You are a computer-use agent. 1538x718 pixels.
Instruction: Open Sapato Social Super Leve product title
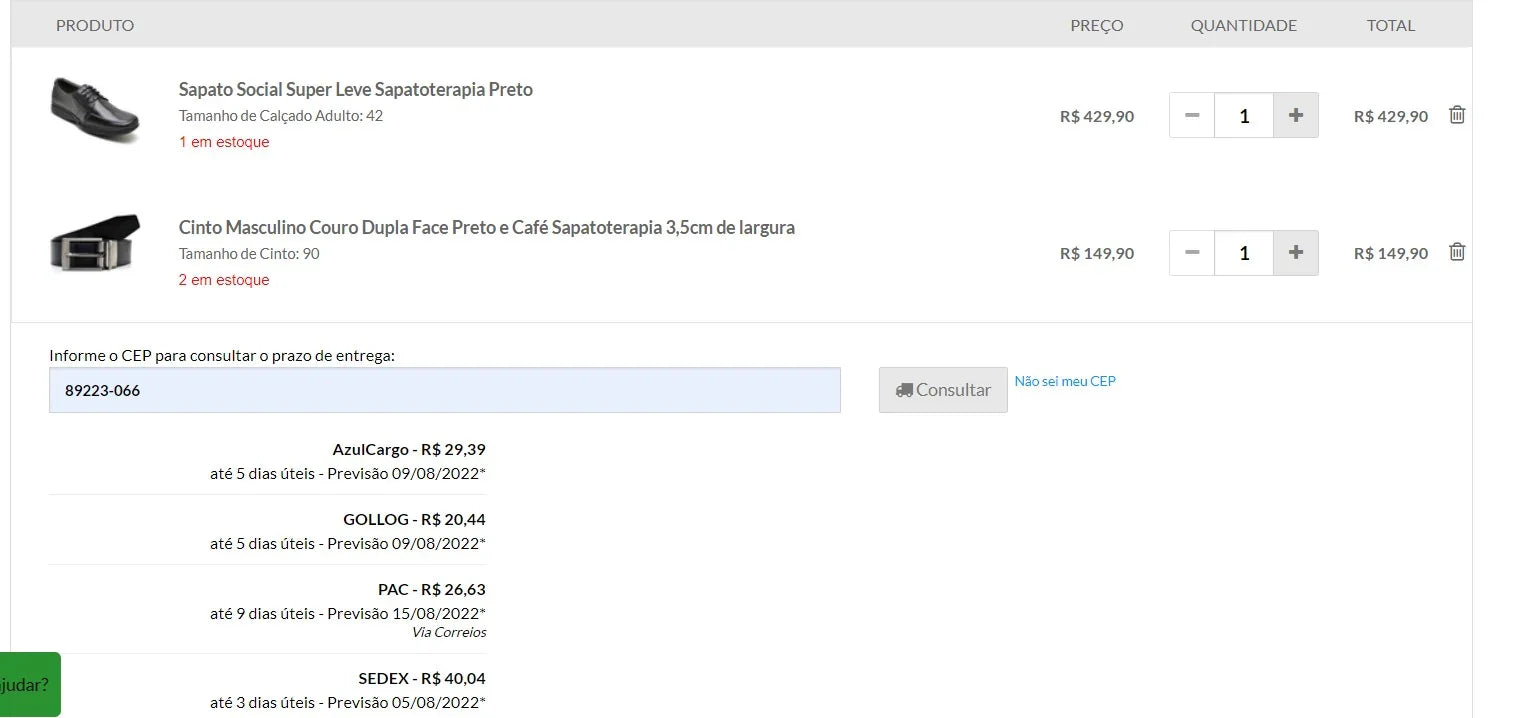(x=355, y=90)
